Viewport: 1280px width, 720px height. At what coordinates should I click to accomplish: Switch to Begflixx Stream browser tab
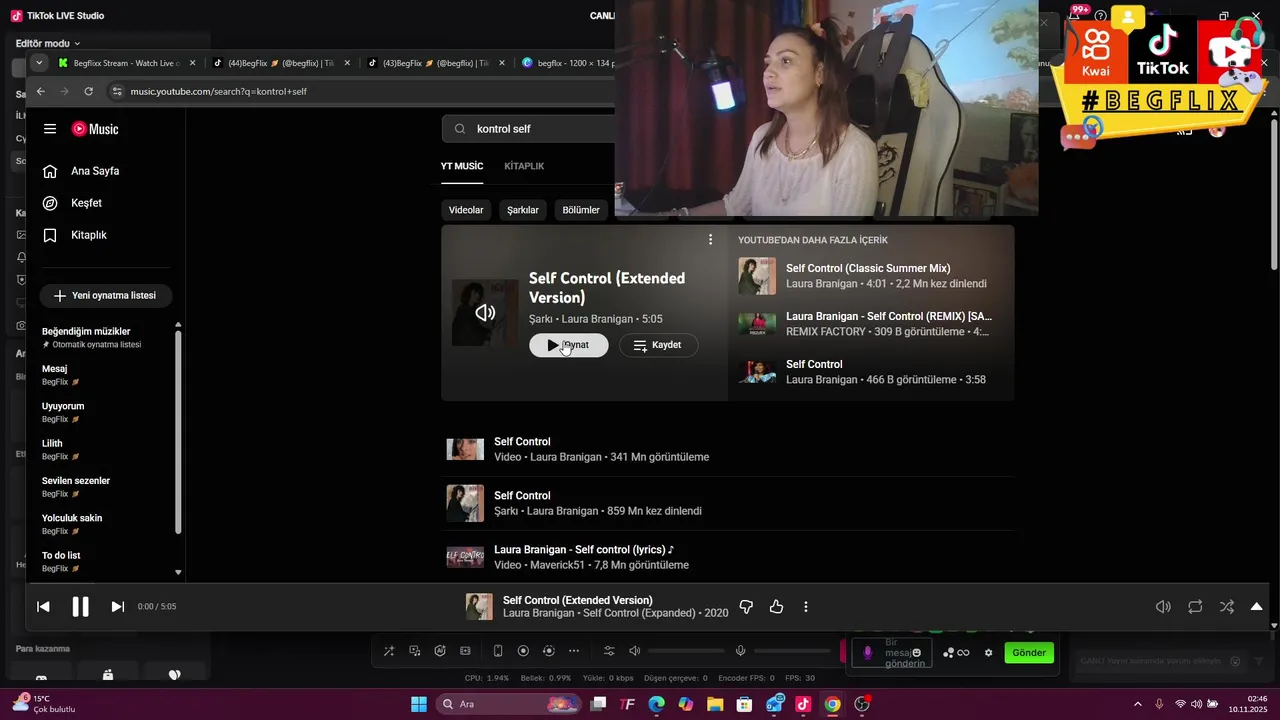128,63
